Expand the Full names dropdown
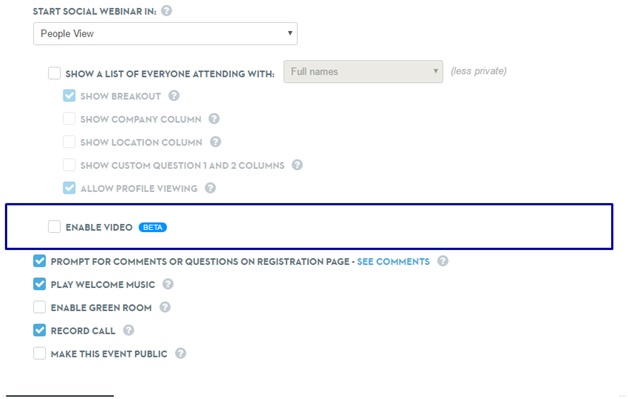The height and width of the screenshot is (399, 628). [363, 72]
